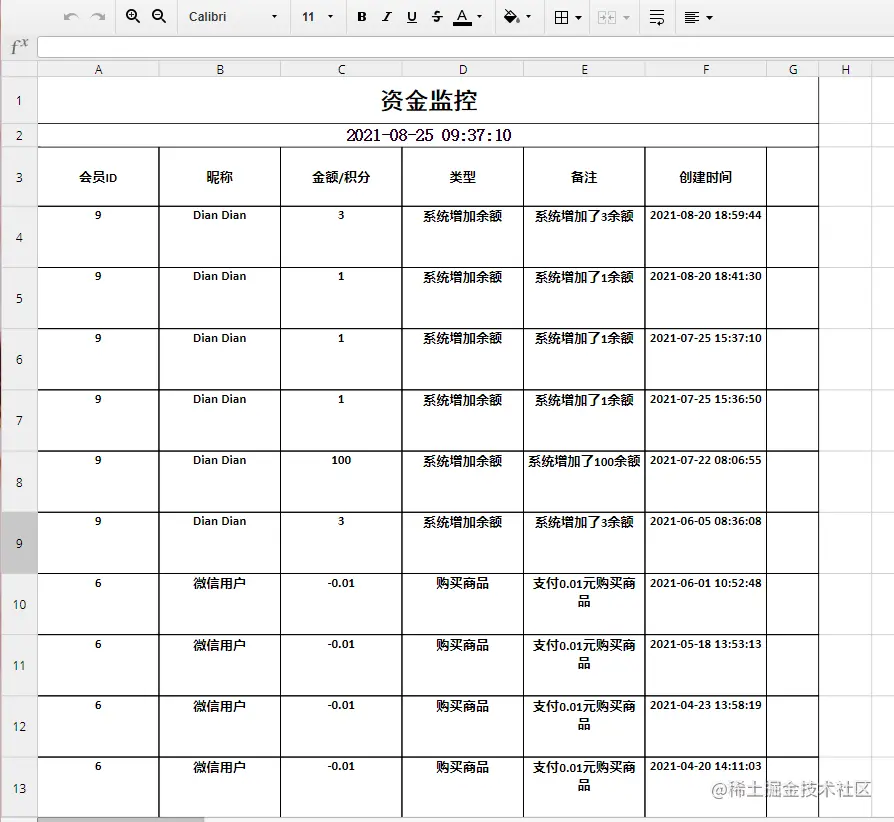Click the title cell 资金监控
This screenshot has width=894, height=822.
point(428,100)
